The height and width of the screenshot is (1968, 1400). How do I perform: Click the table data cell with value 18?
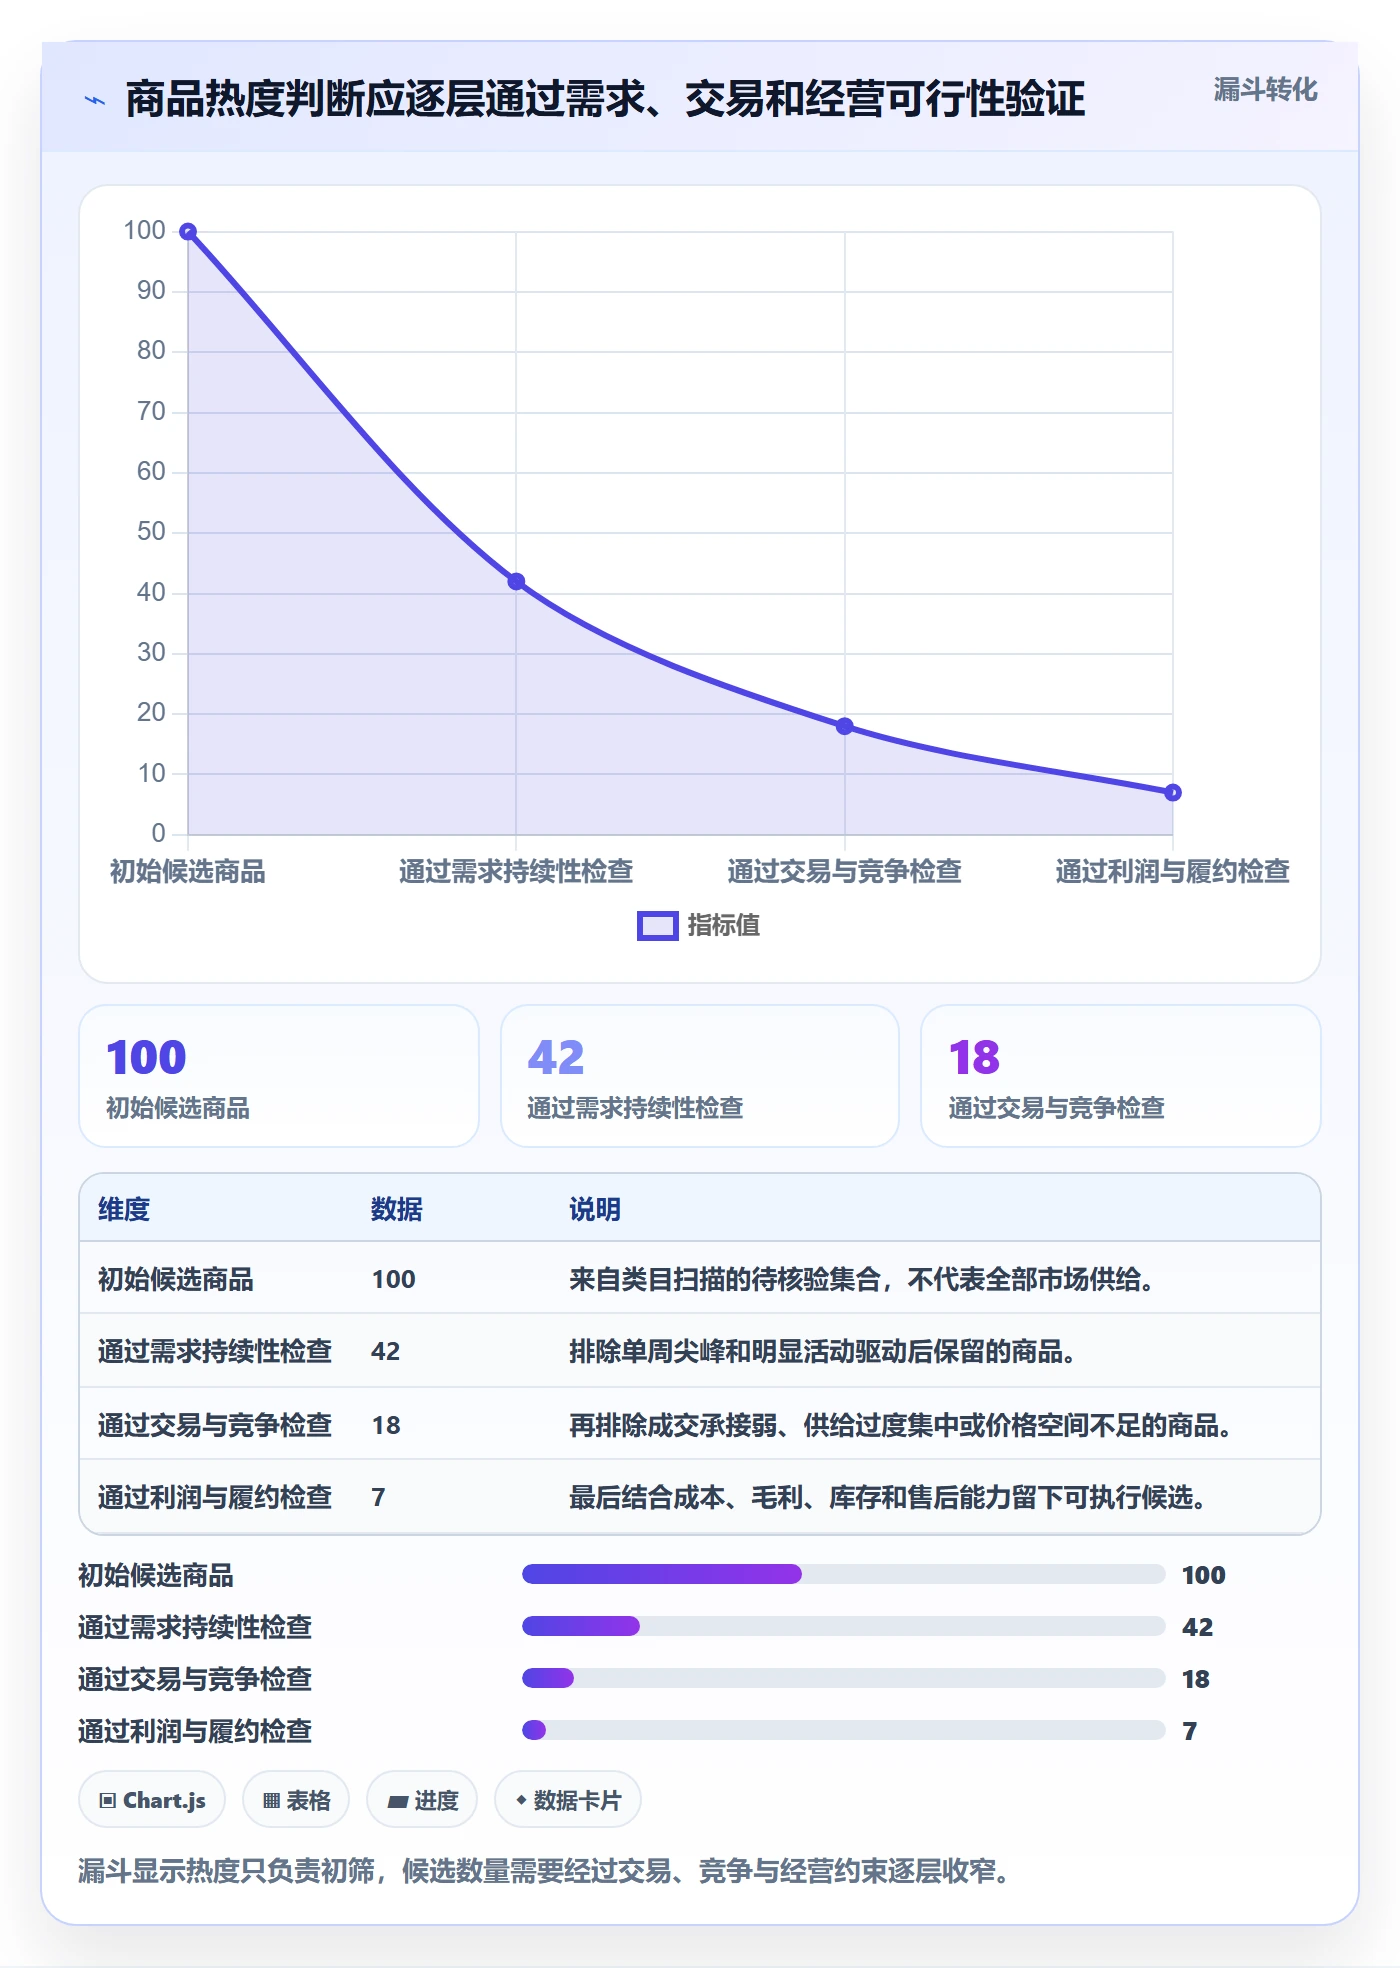[x=386, y=1426]
